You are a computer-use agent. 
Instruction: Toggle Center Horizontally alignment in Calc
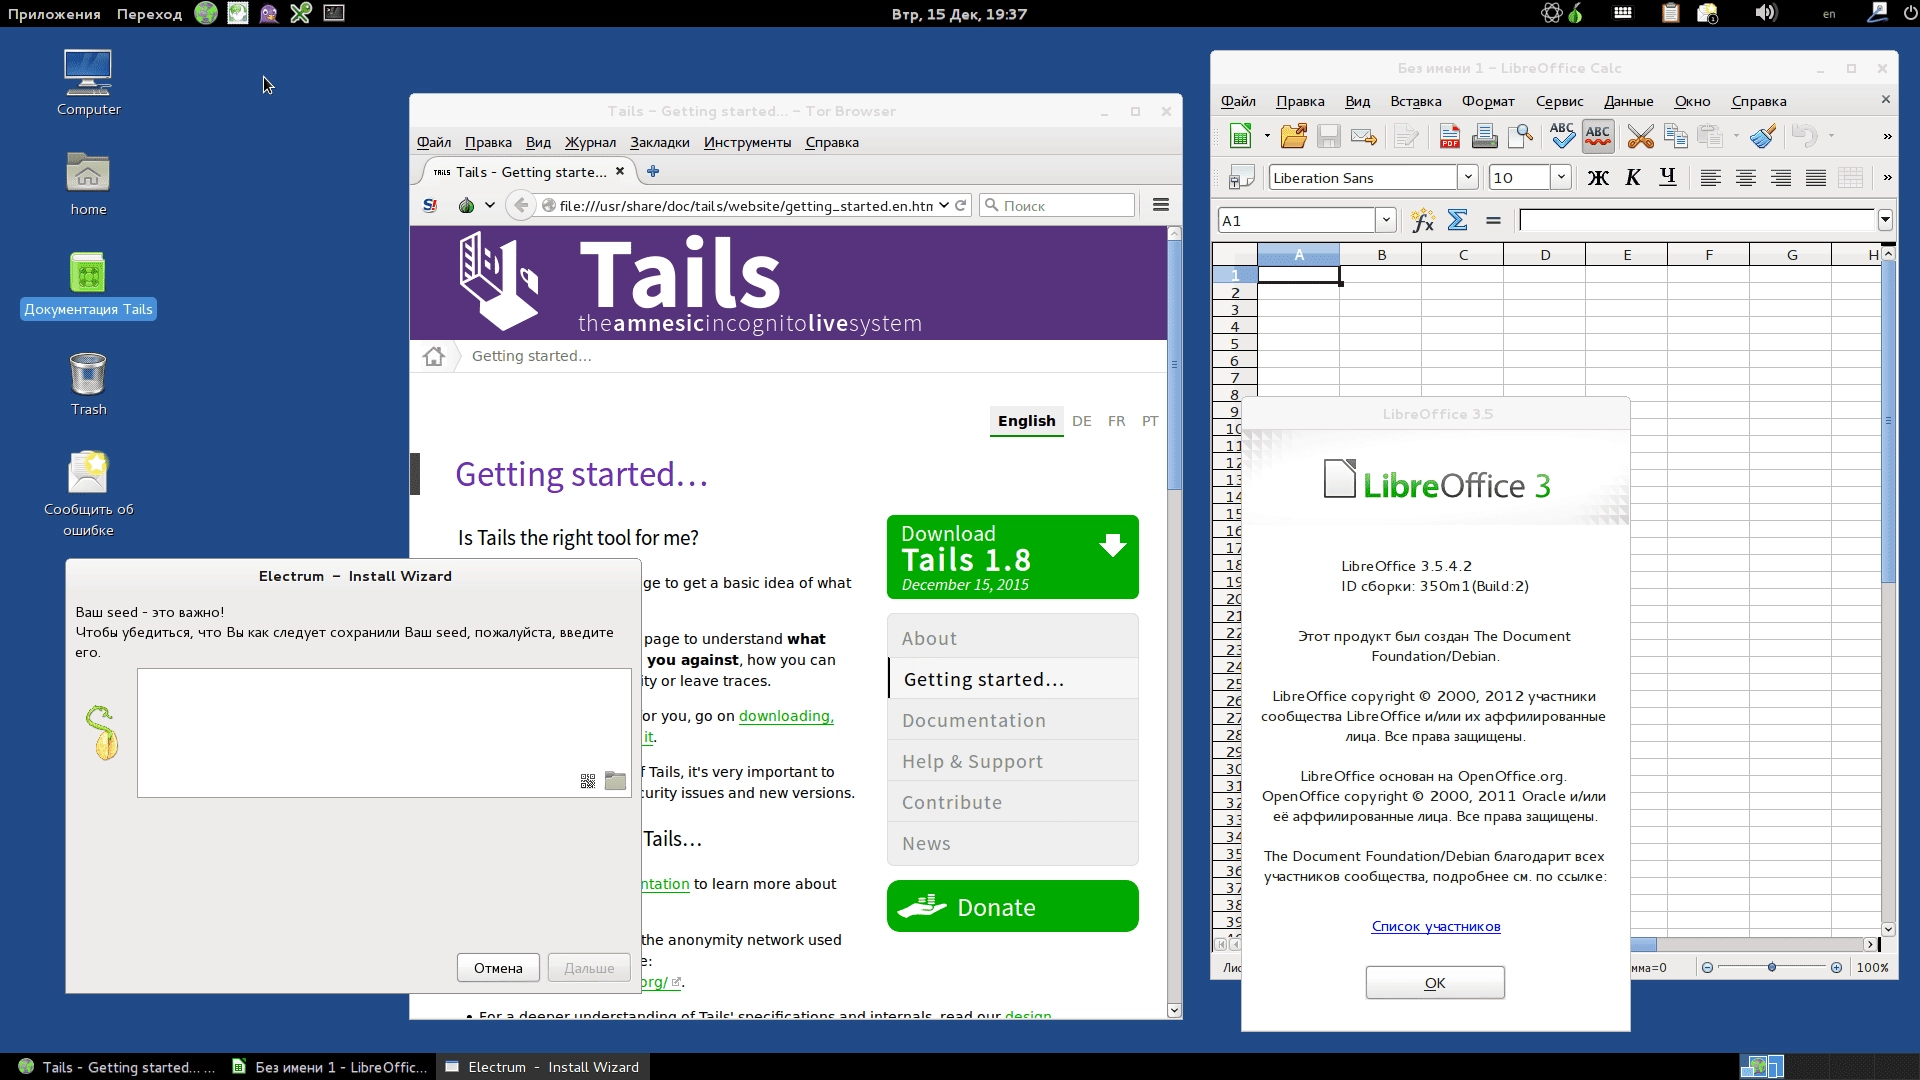coord(1746,178)
